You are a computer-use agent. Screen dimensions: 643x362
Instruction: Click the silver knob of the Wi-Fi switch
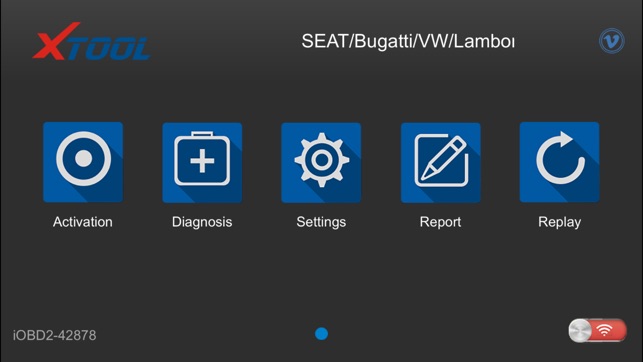[580, 330]
